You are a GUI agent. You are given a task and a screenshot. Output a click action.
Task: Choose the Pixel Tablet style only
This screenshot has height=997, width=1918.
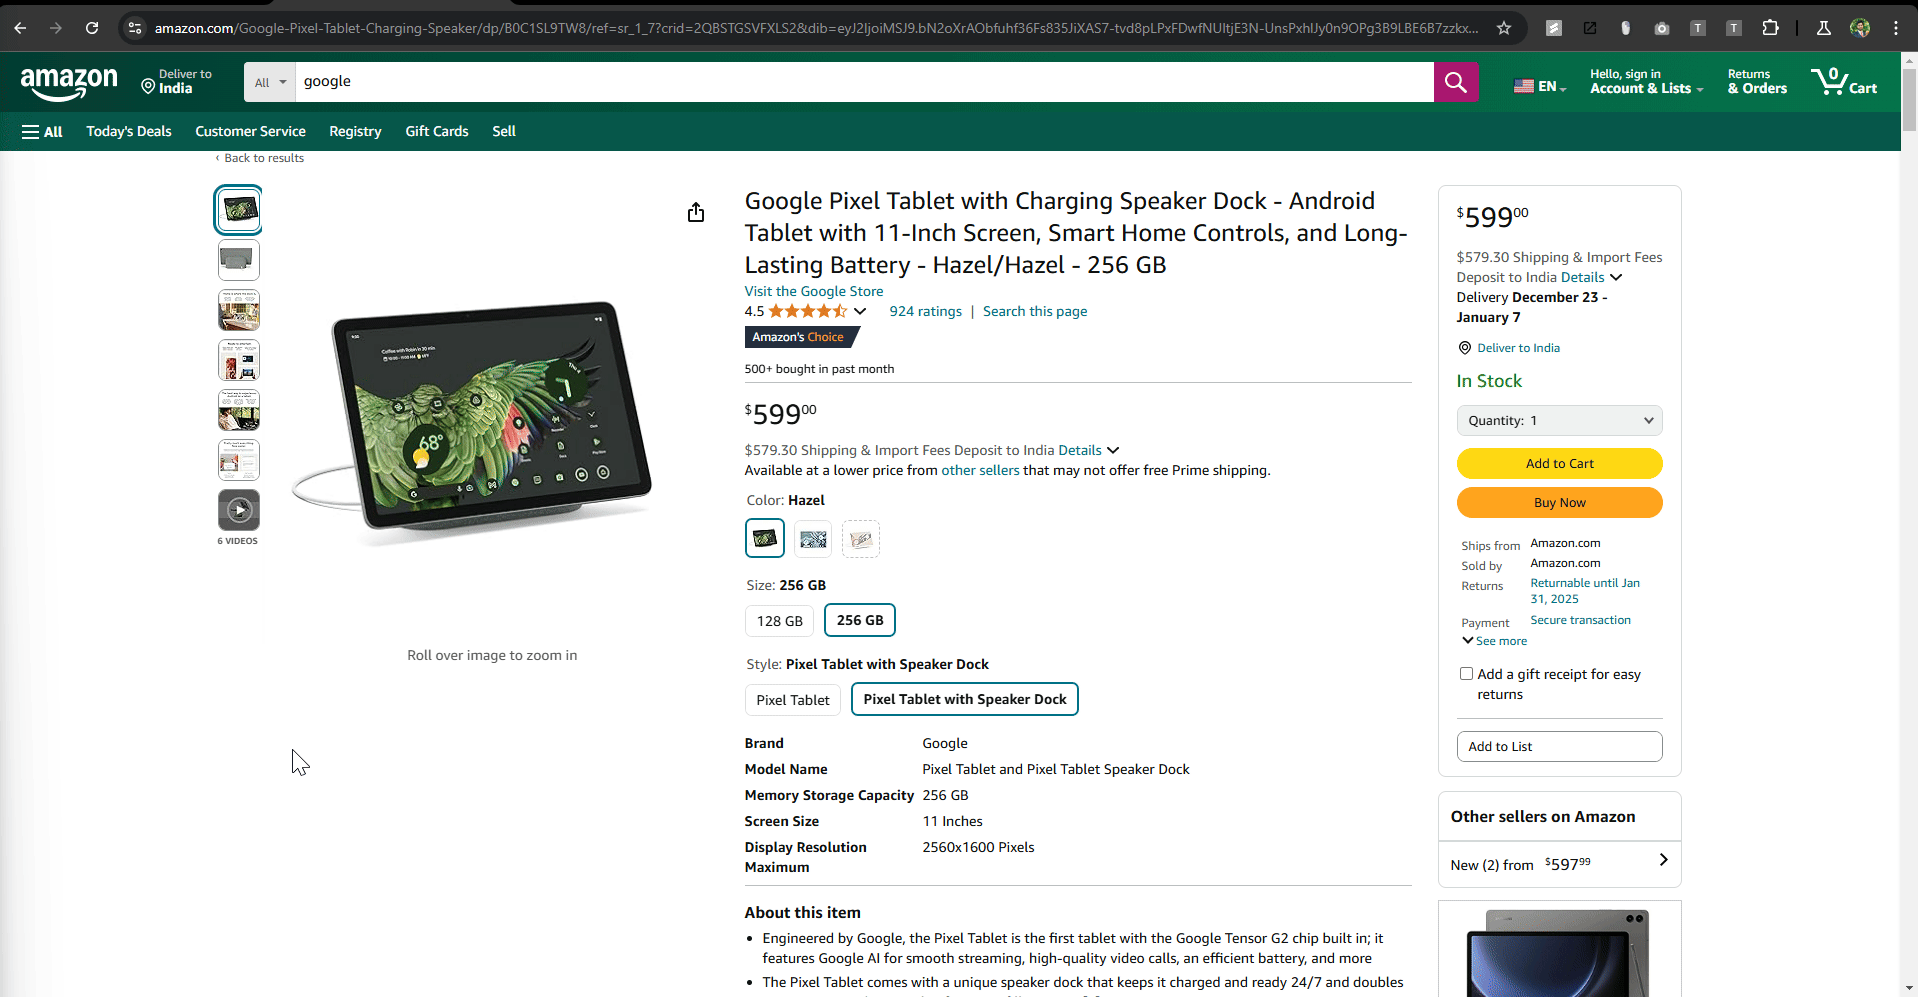(792, 700)
